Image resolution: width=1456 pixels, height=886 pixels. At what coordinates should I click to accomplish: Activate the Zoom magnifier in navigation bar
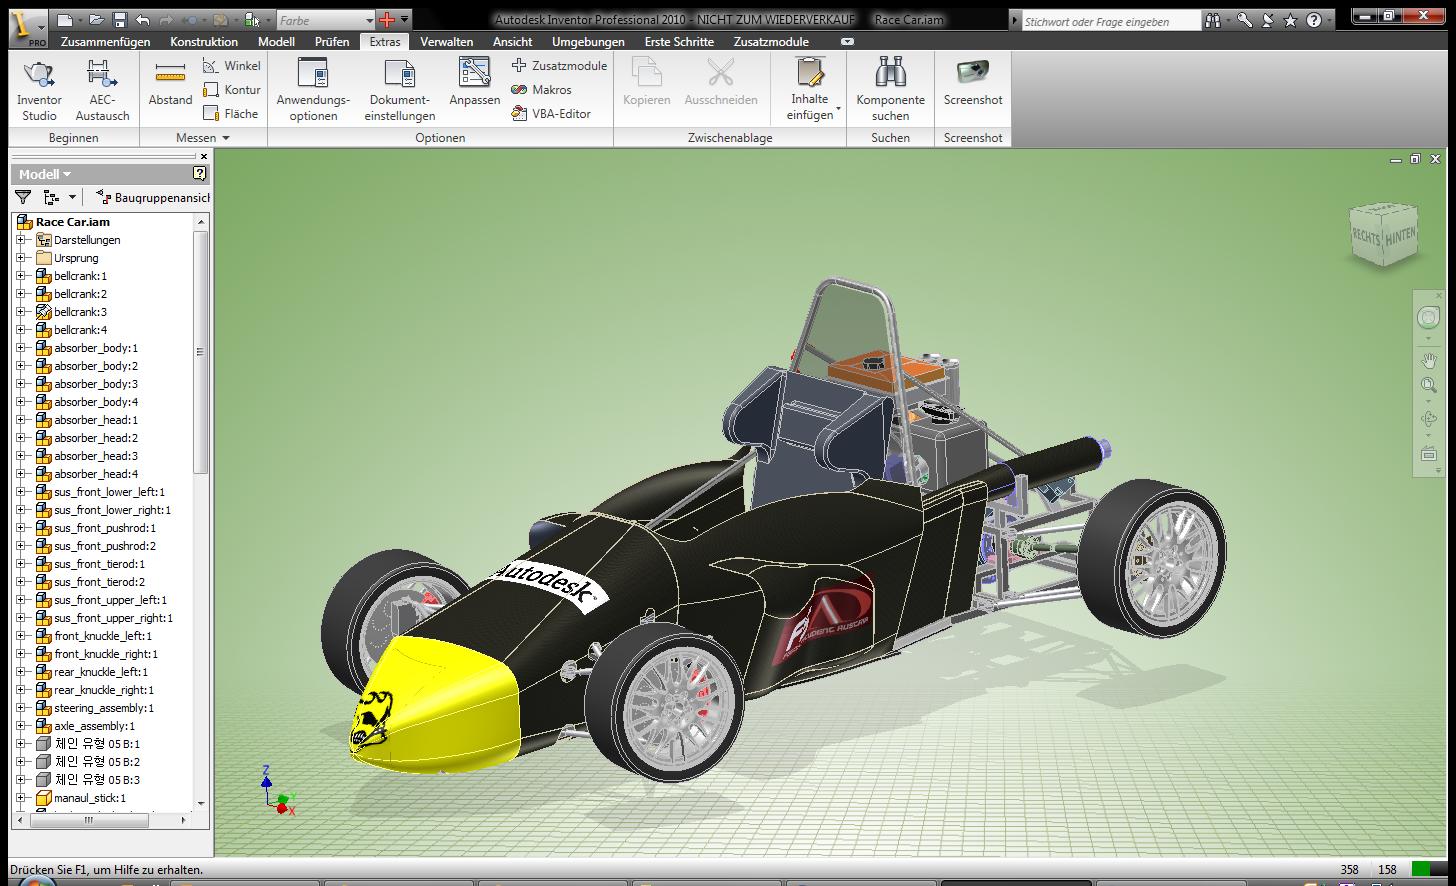pyautogui.click(x=1428, y=386)
